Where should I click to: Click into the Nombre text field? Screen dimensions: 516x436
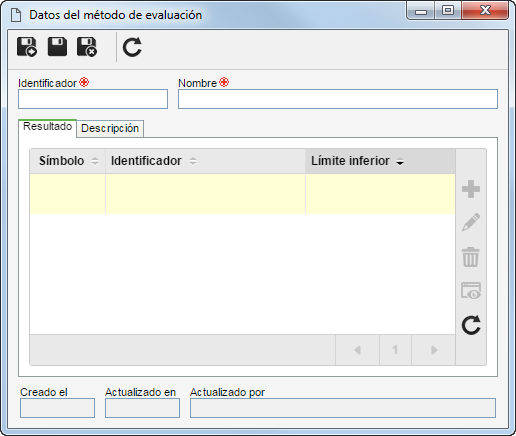pos(338,99)
